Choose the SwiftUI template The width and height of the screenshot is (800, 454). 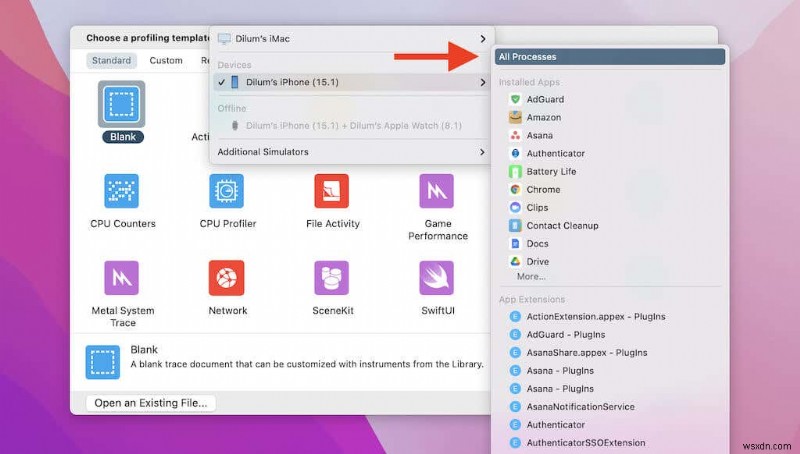437,278
